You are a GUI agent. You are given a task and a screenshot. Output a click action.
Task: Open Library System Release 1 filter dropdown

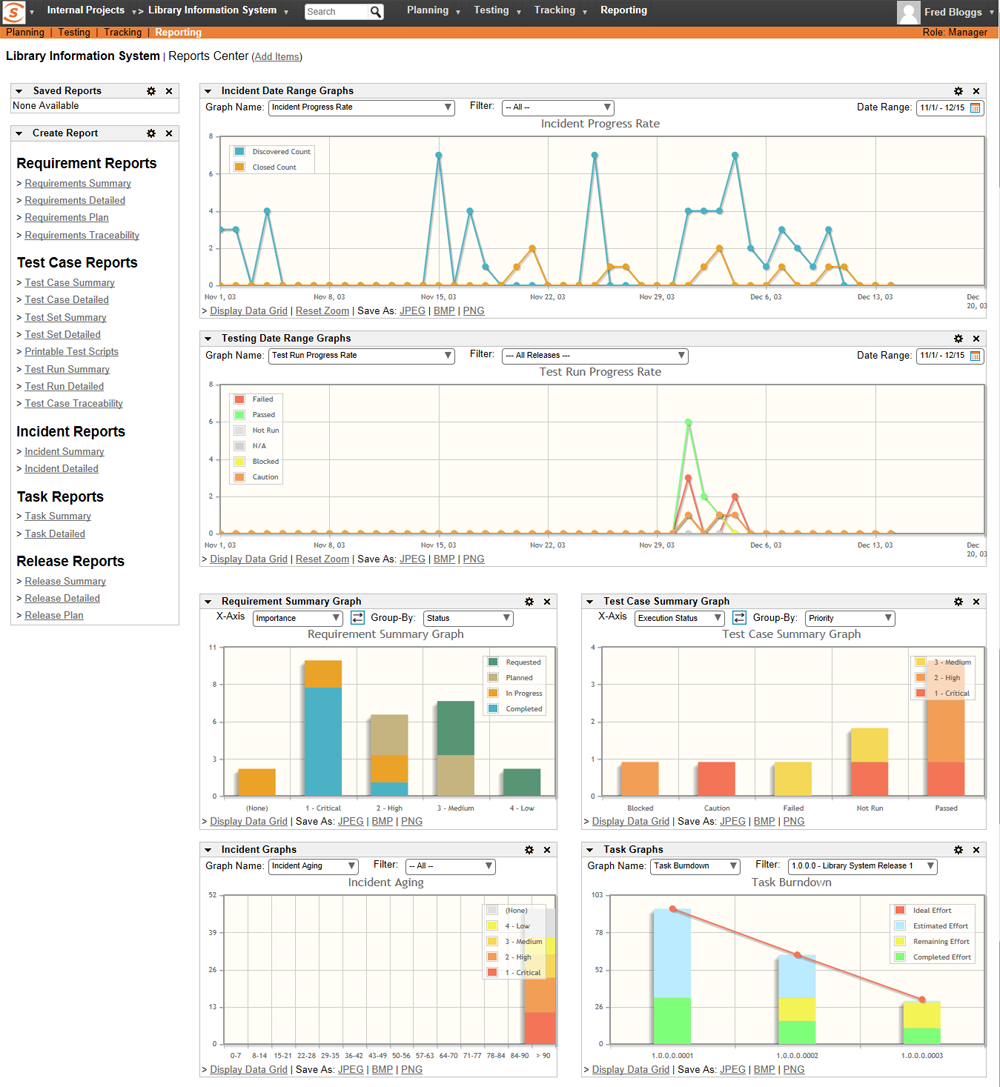[x=863, y=866]
